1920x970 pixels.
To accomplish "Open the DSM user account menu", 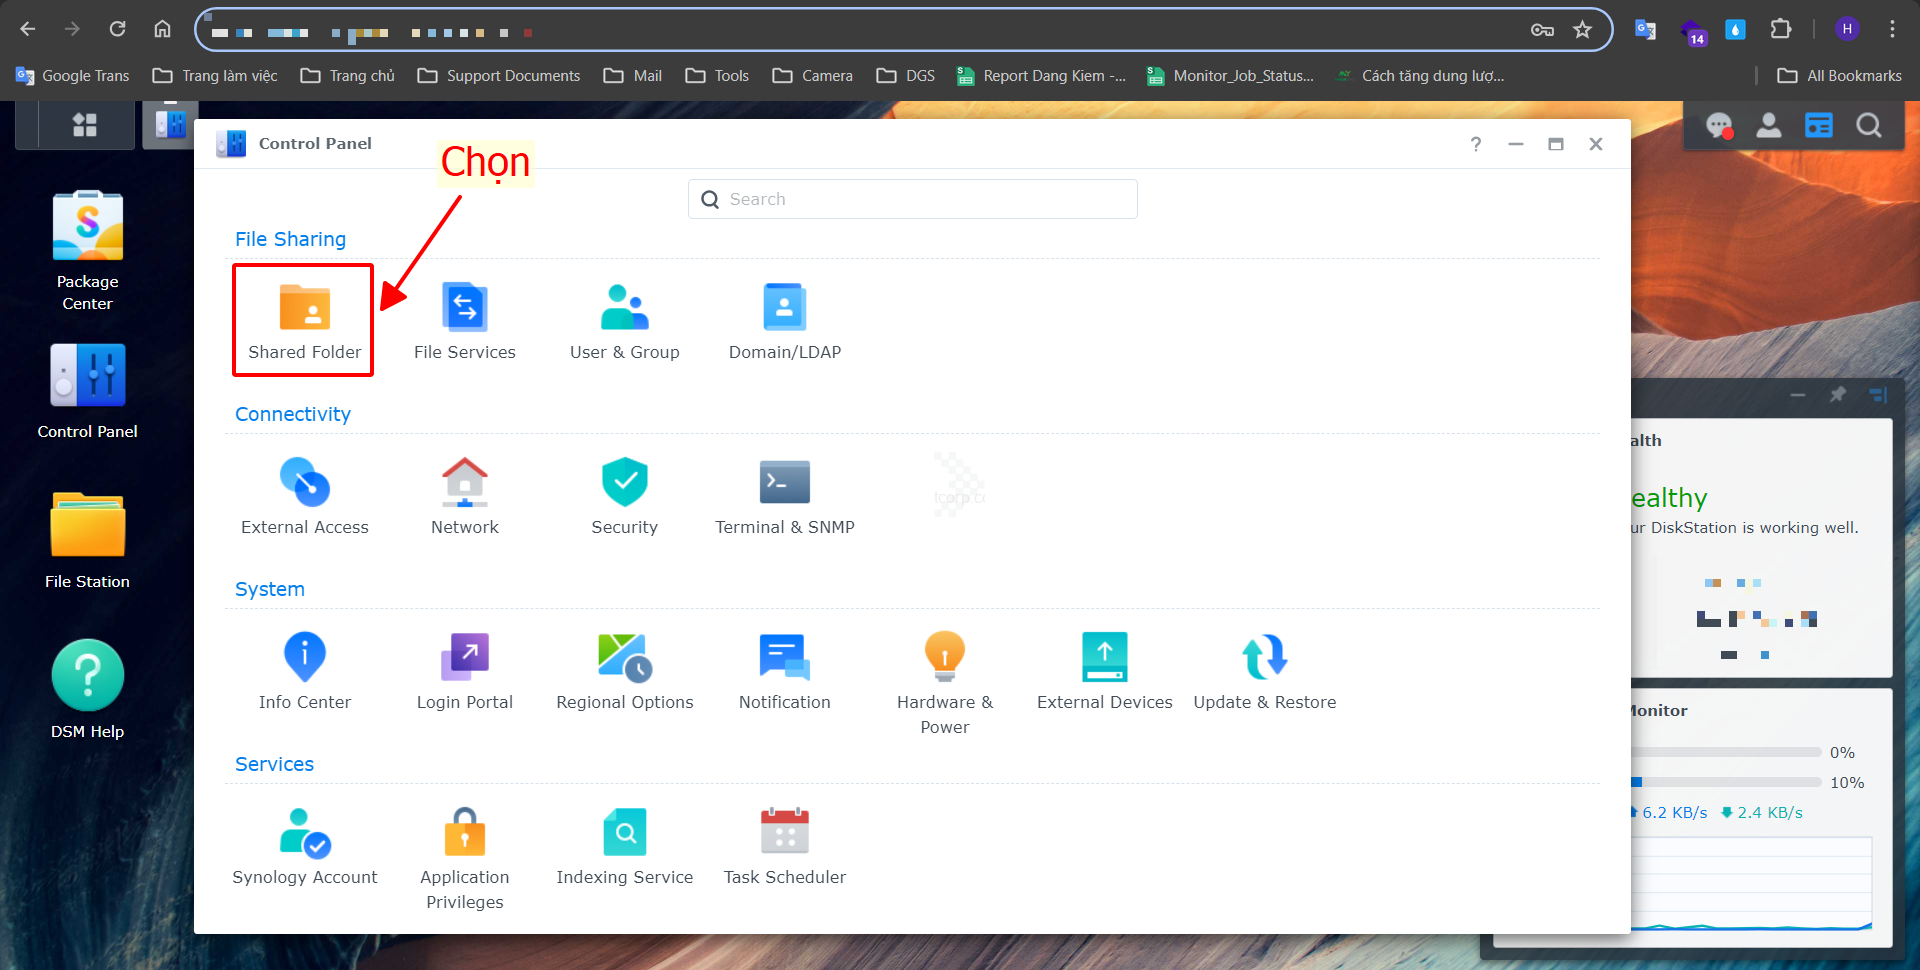I will tap(1769, 125).
